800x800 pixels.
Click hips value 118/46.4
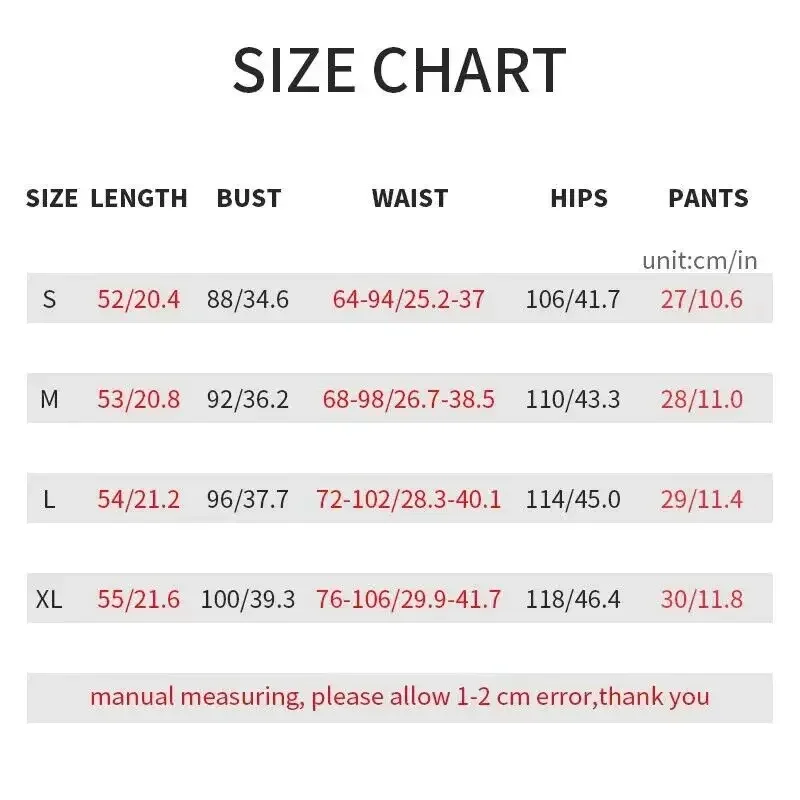point(573,599)
